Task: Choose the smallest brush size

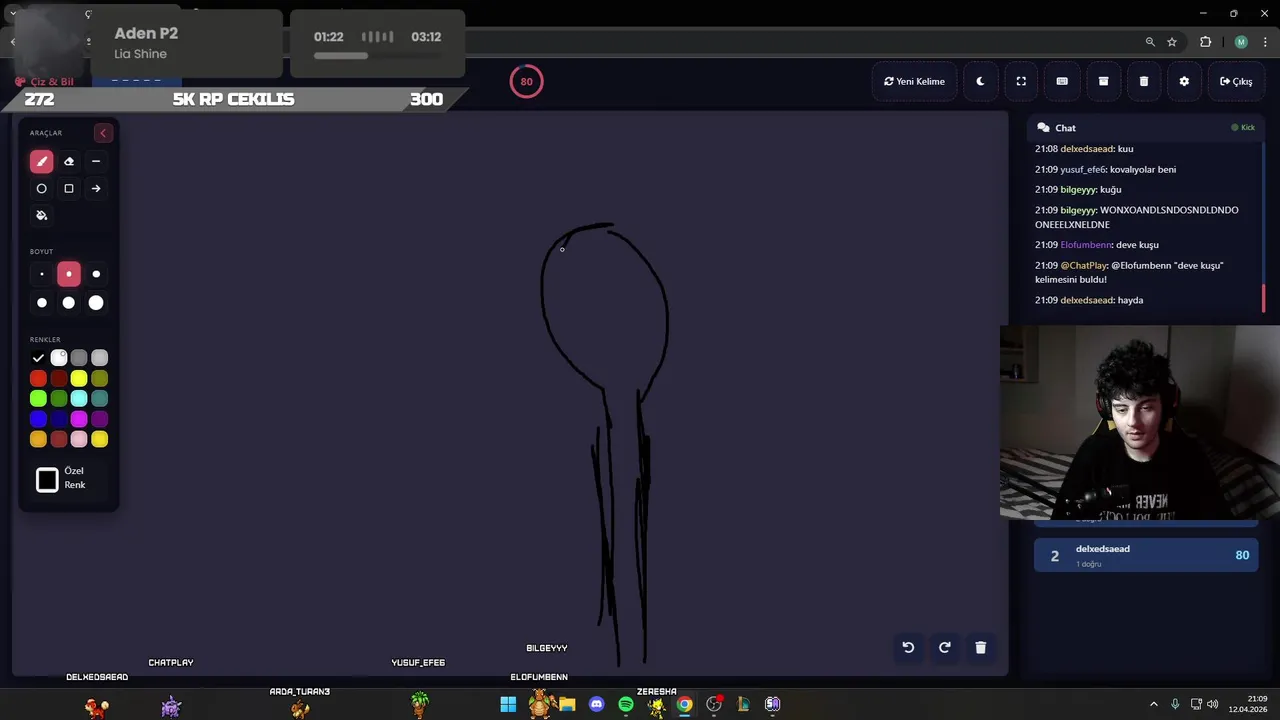Action: click(41, 274)
